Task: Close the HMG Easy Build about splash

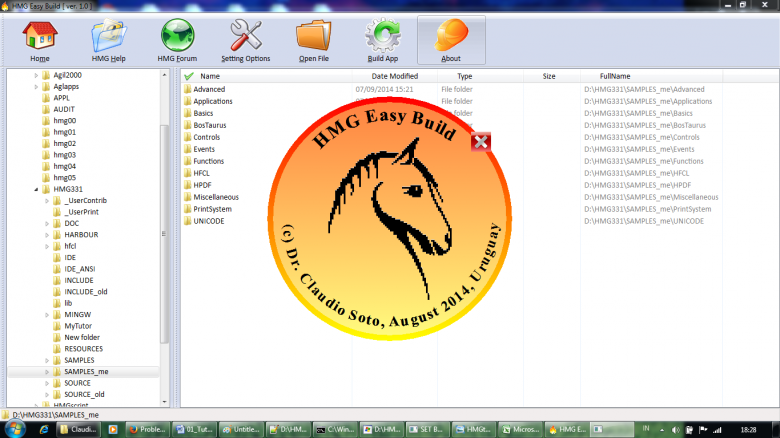Action: (481, 142)
